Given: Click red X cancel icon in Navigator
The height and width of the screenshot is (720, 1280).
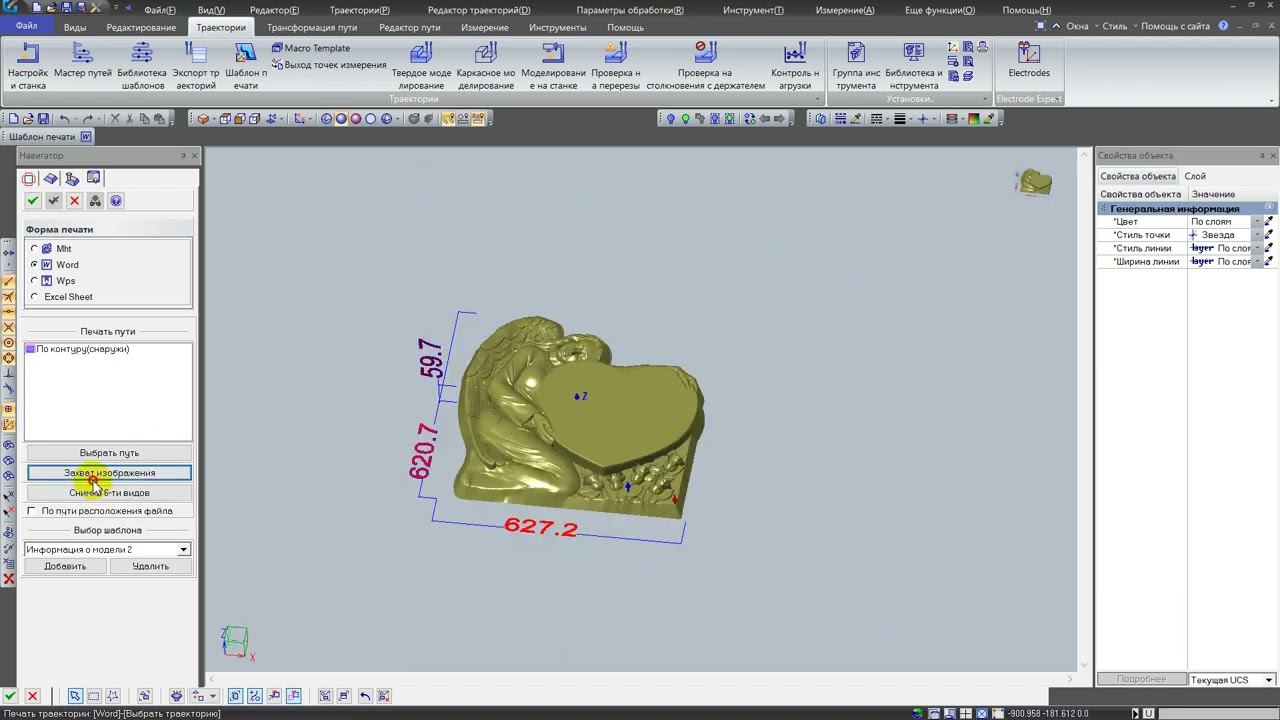Looking at the screenshot, I should 74,201.
